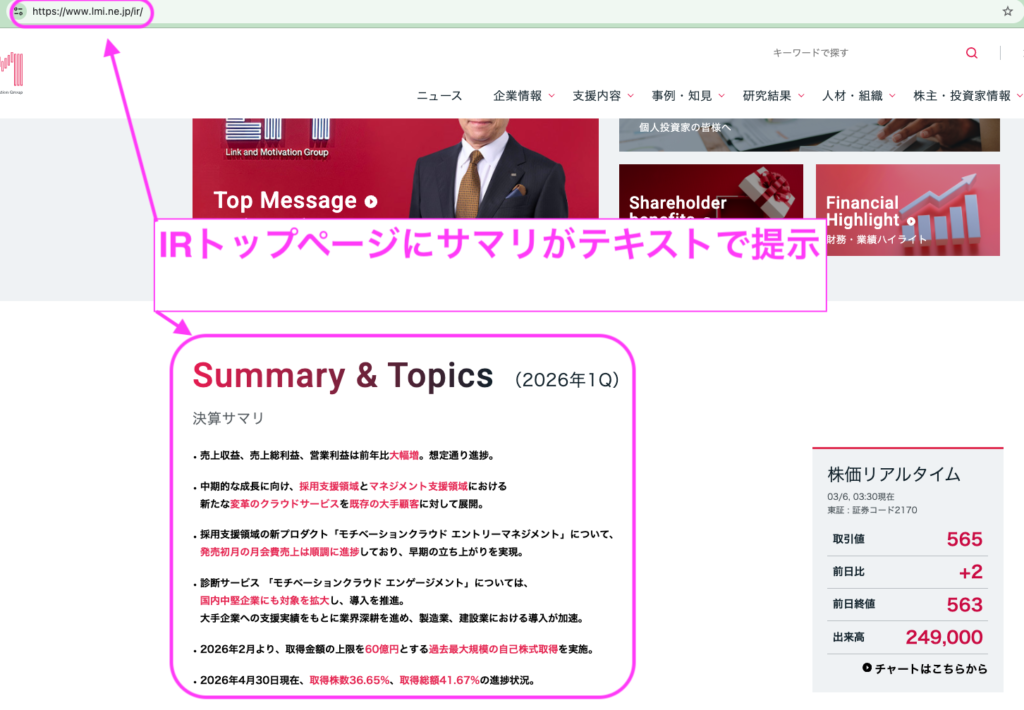Click the 株価リアルタイム heading
1024x710 pixels.
pyautogui.click(x=894, y=474)
